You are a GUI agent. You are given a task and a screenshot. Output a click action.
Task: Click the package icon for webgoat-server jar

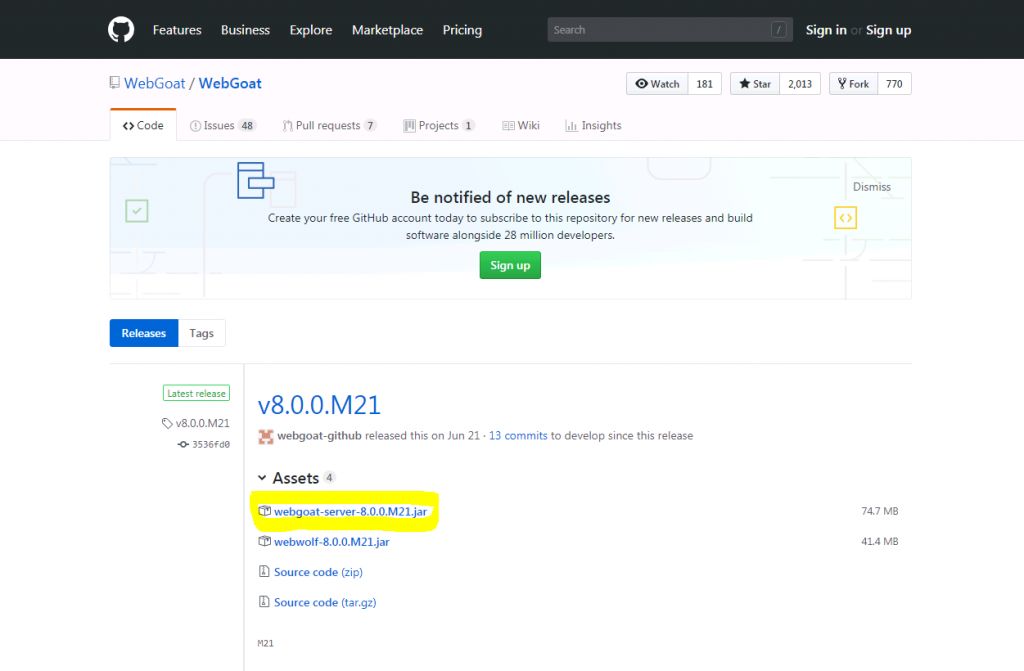264,511
